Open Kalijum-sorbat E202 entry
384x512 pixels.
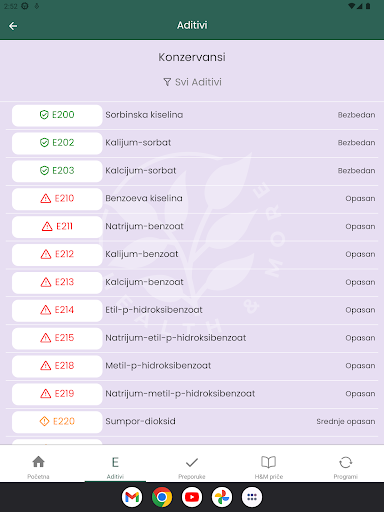pyautogui.click(x=192, y=143)
